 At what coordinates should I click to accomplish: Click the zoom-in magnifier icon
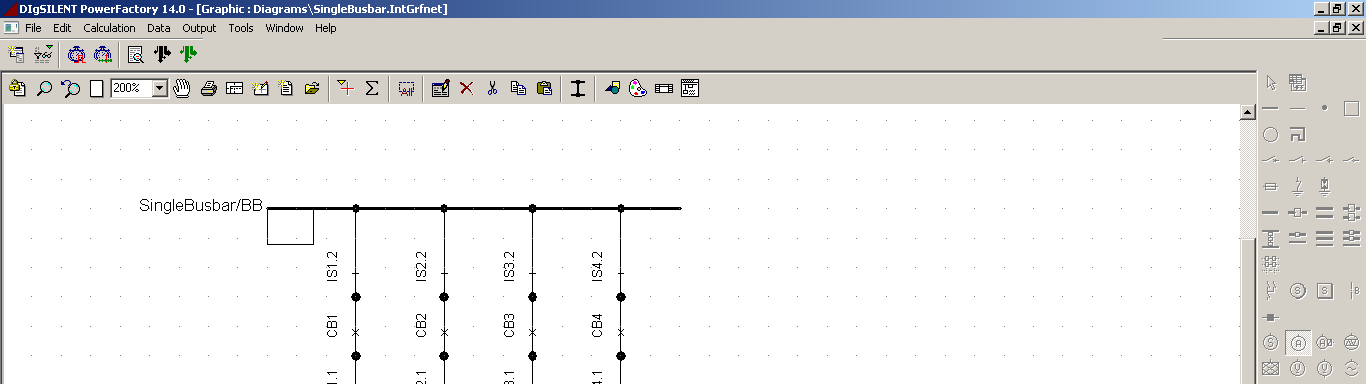click(x=44, y=88)
